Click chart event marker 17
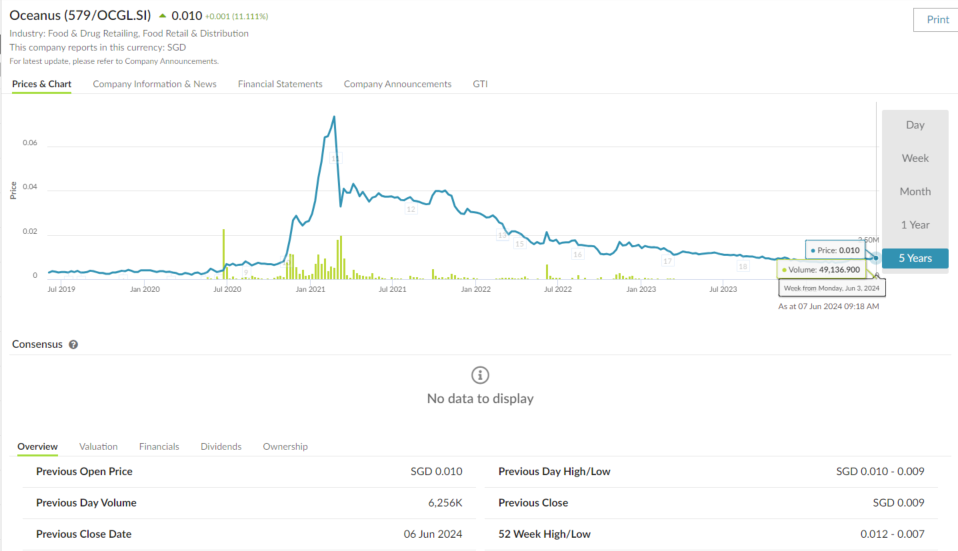Screen dimensions: 958x551 [667, 261]
